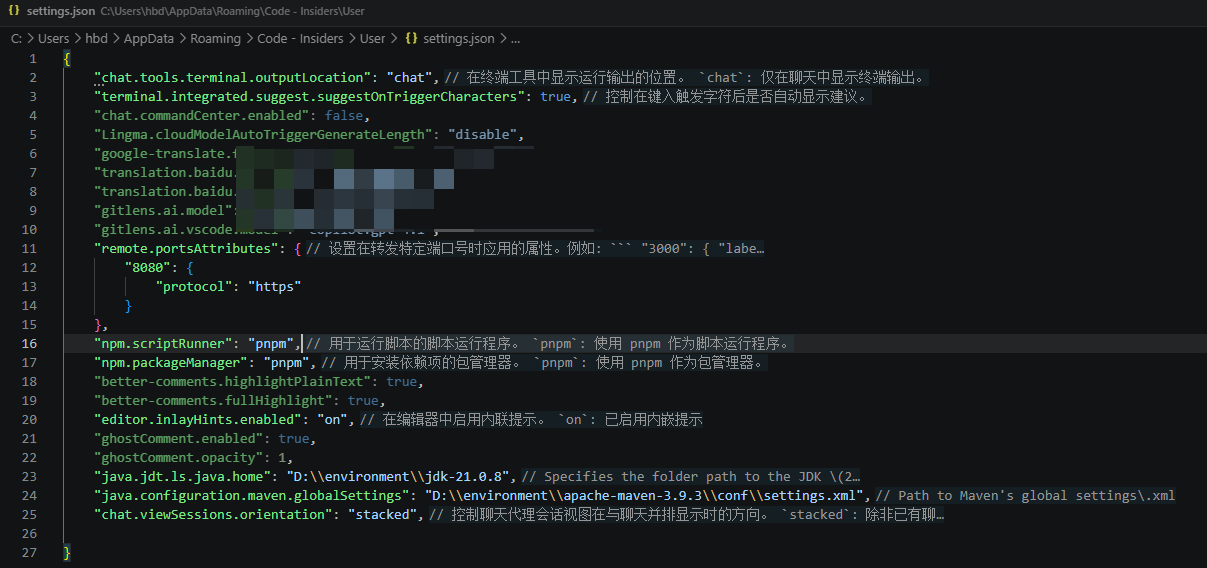Viewport: 1207px width, 568px height.
Task: Click the JSON braces icon in the editor tab
Action: [x=14, y=11]
